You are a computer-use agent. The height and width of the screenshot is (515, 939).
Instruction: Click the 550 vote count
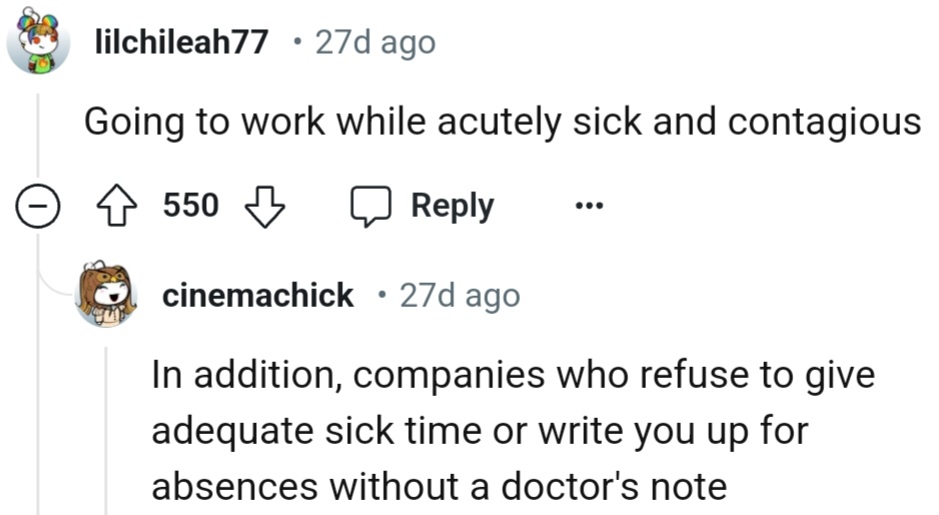190,206
